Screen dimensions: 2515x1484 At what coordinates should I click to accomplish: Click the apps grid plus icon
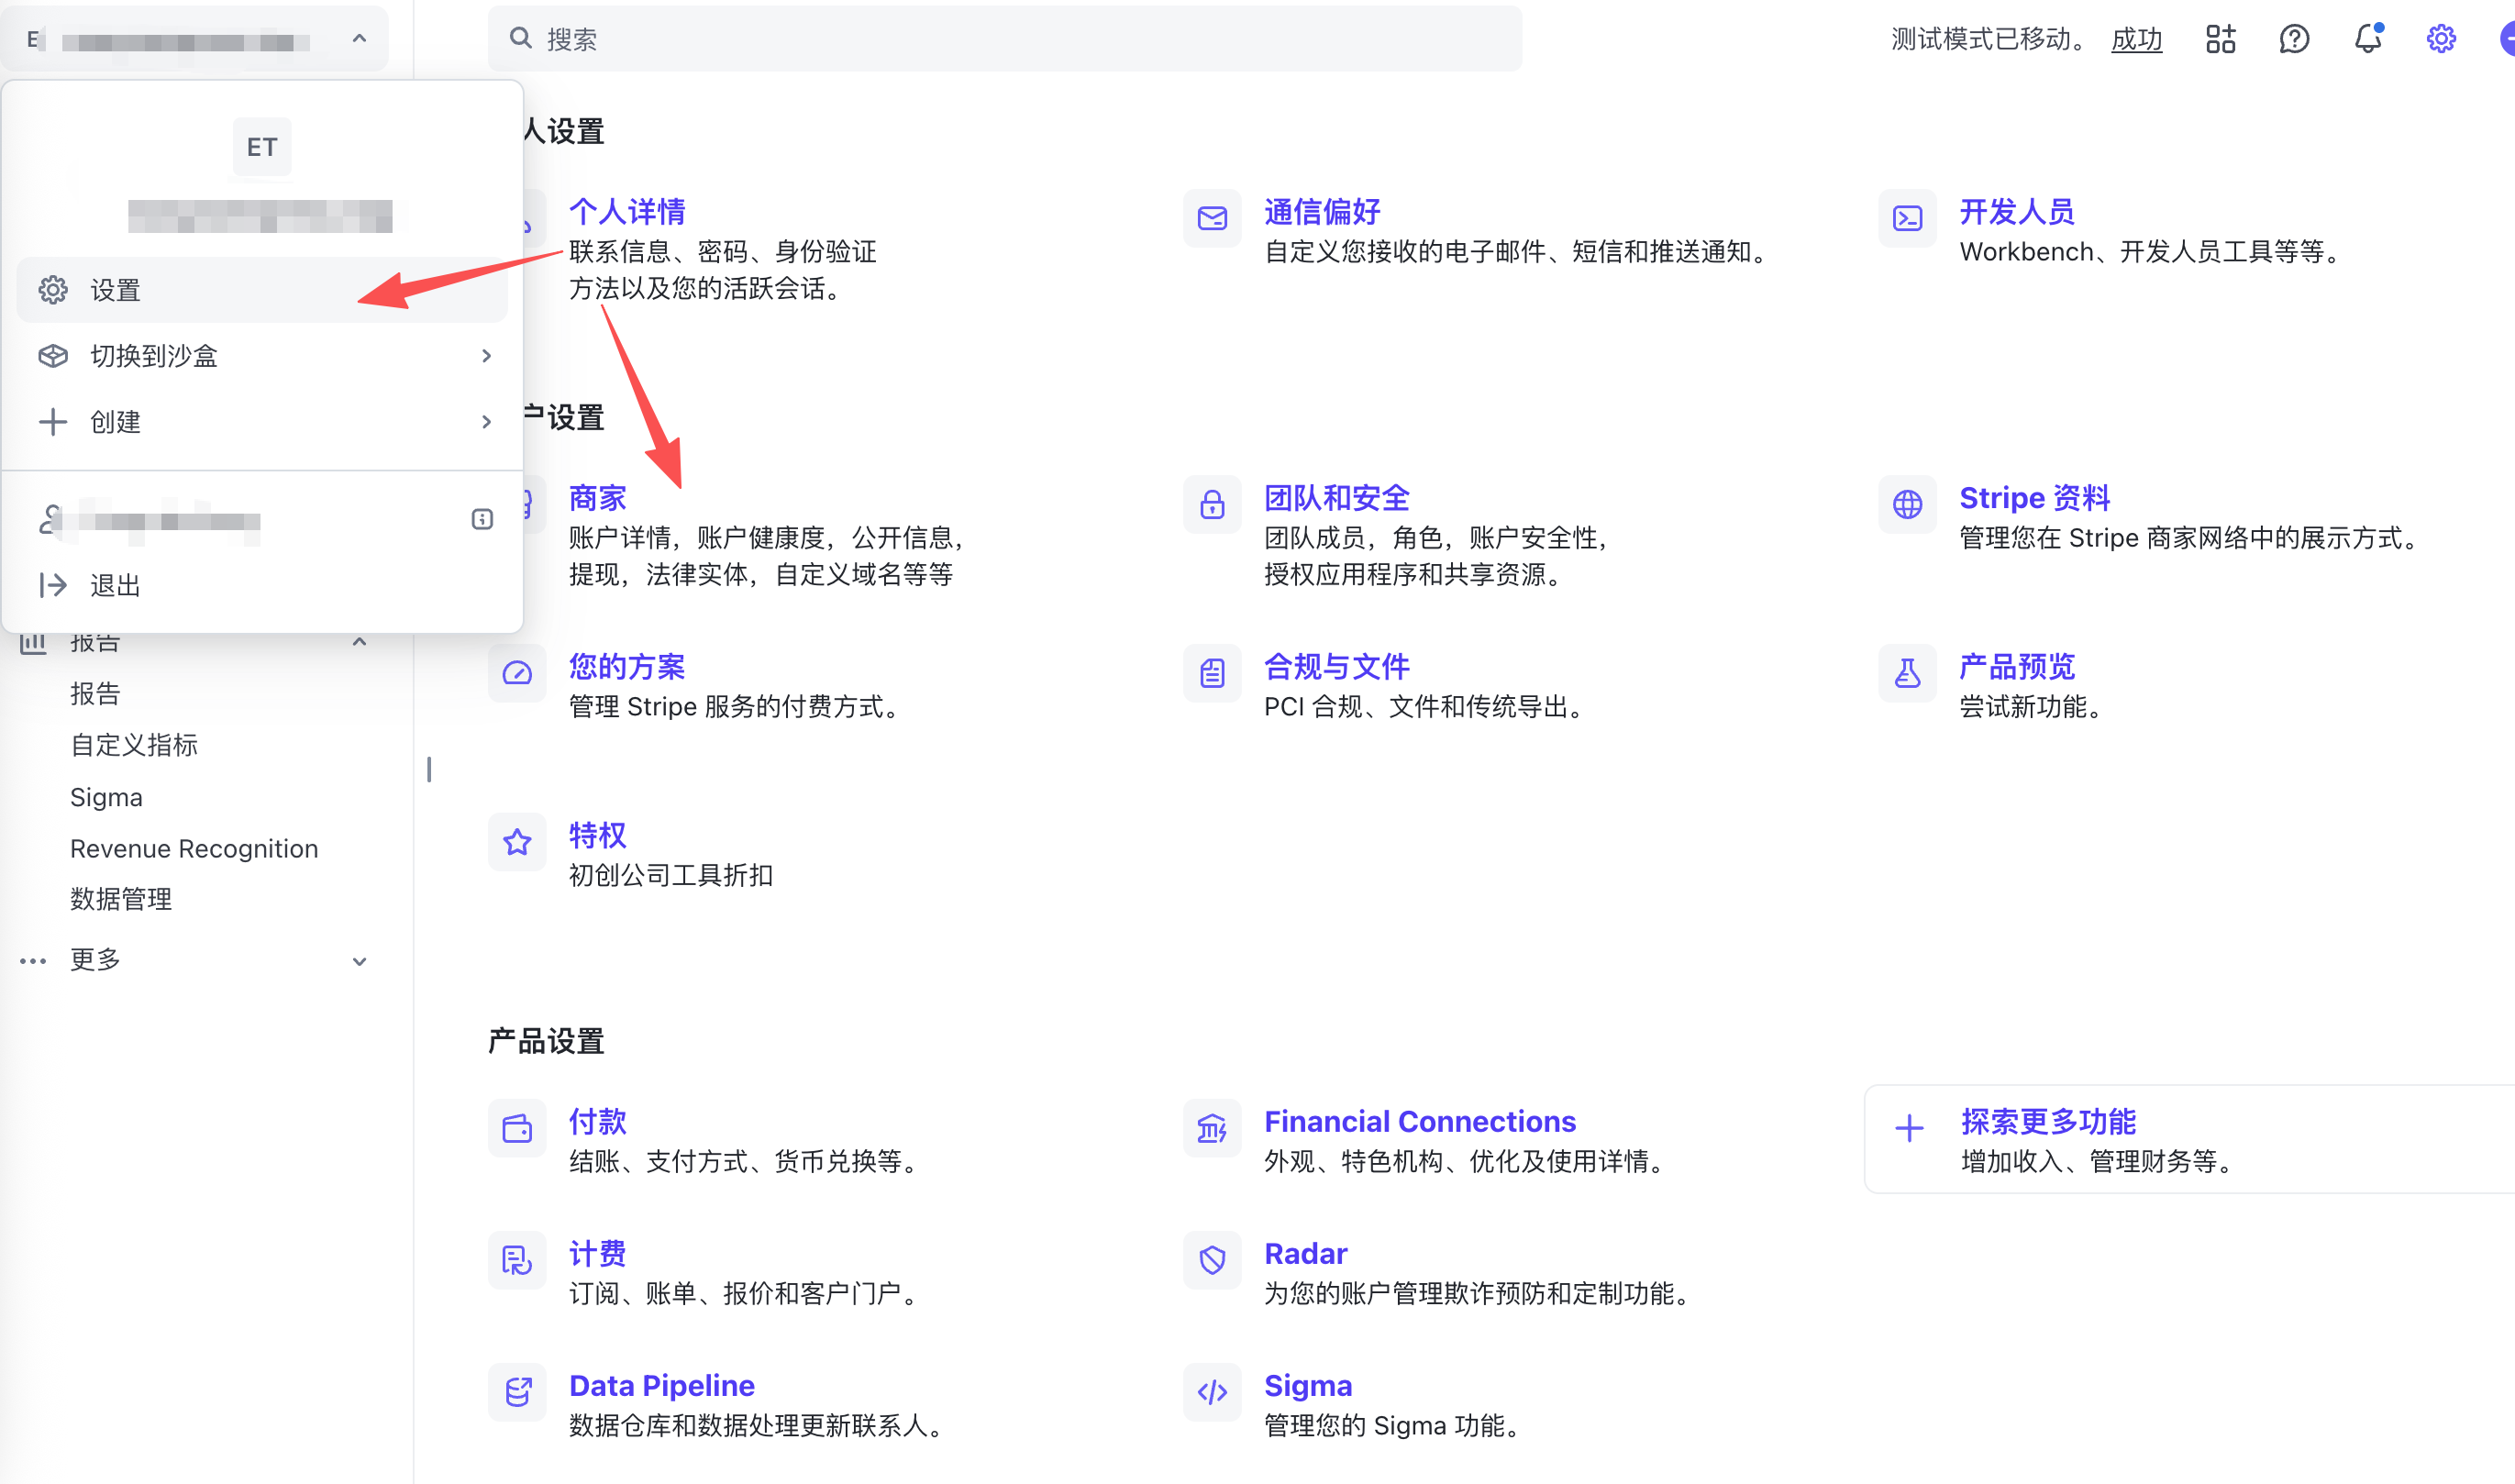[x=2220, y=39]
